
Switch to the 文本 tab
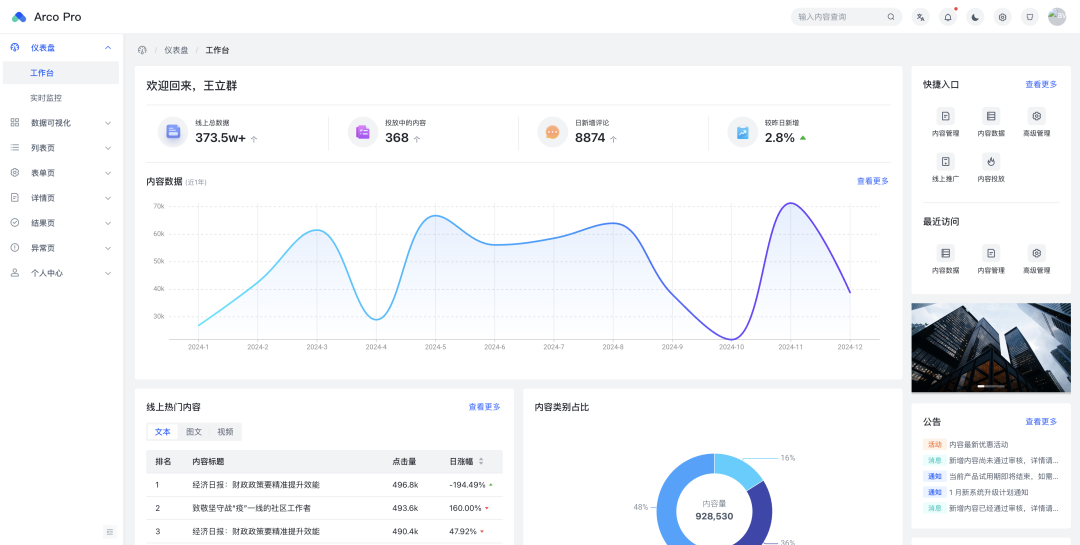(x=163, y=432)
